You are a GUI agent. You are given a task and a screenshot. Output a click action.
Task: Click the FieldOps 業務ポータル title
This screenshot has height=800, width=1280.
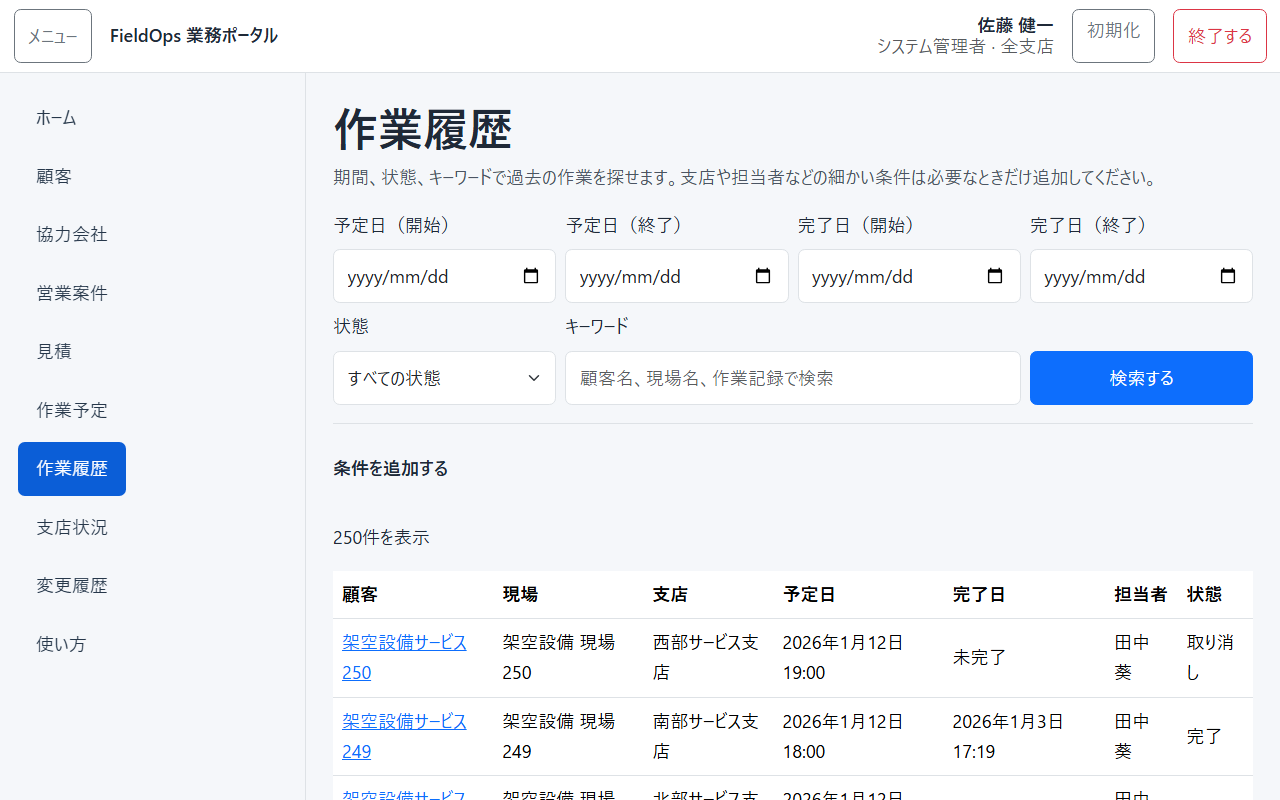(194, 36)
